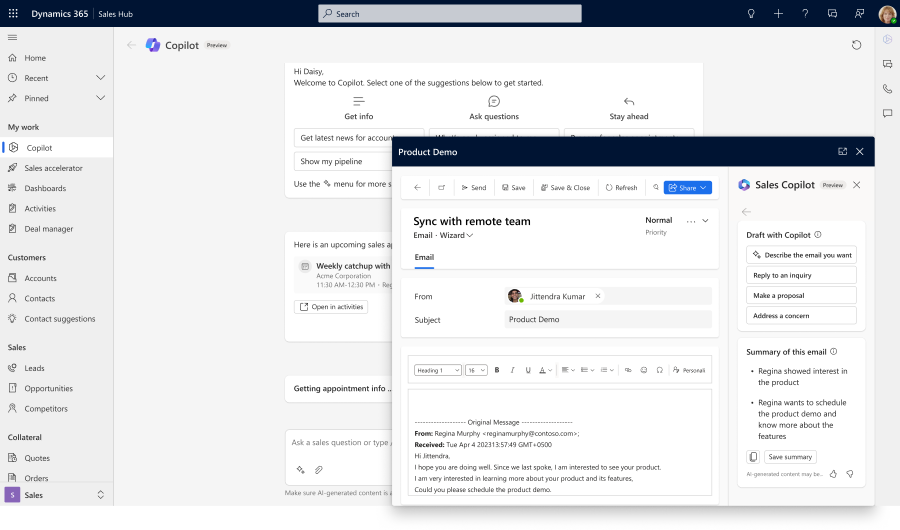This screenshot has height=530, width=900.
Task: Give thumbs up to the summary
Action: [833, 474]
